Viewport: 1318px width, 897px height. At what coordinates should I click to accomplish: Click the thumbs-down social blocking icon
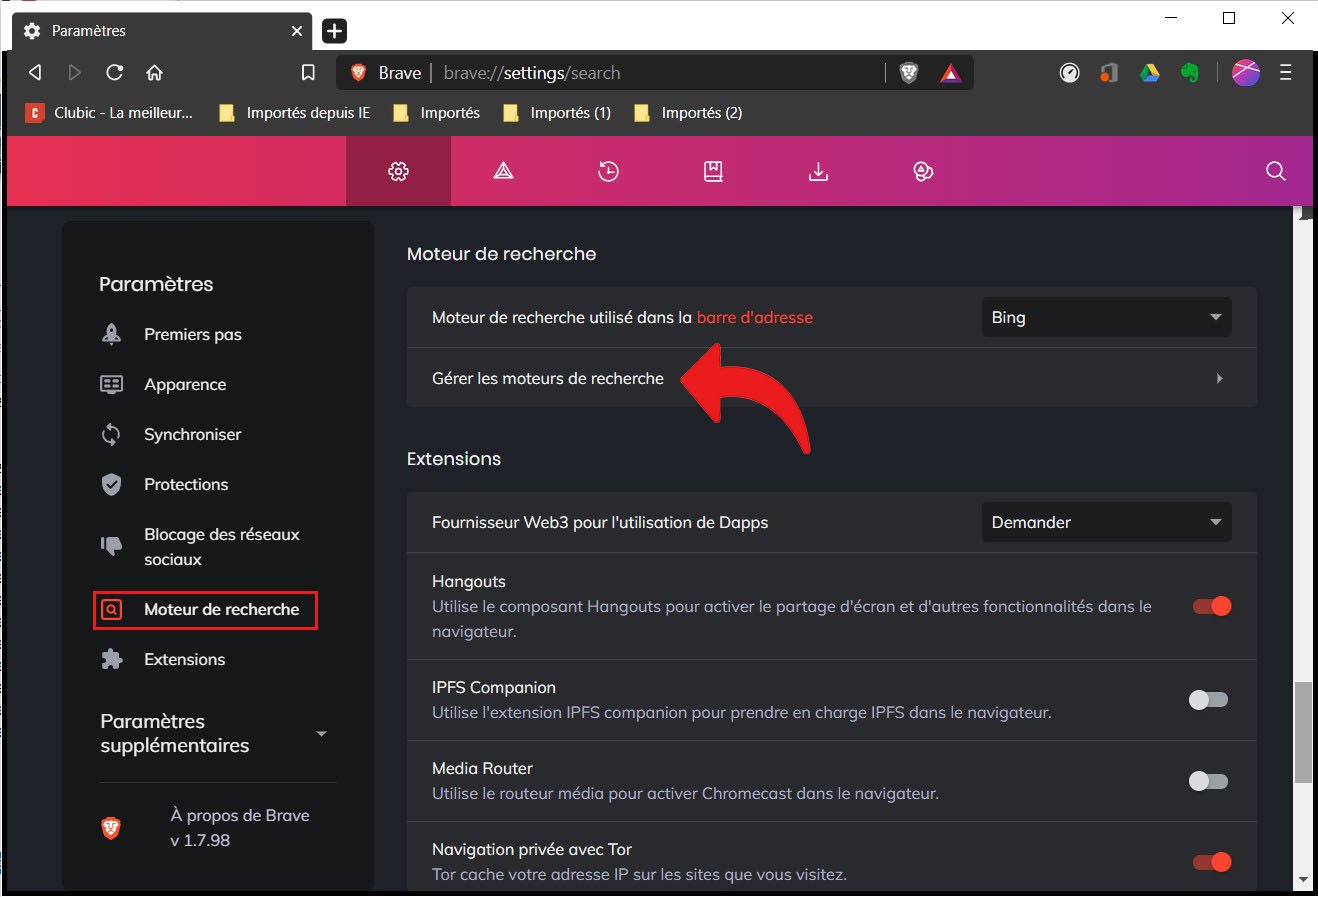pyautogui.click(x=111, y=545)
